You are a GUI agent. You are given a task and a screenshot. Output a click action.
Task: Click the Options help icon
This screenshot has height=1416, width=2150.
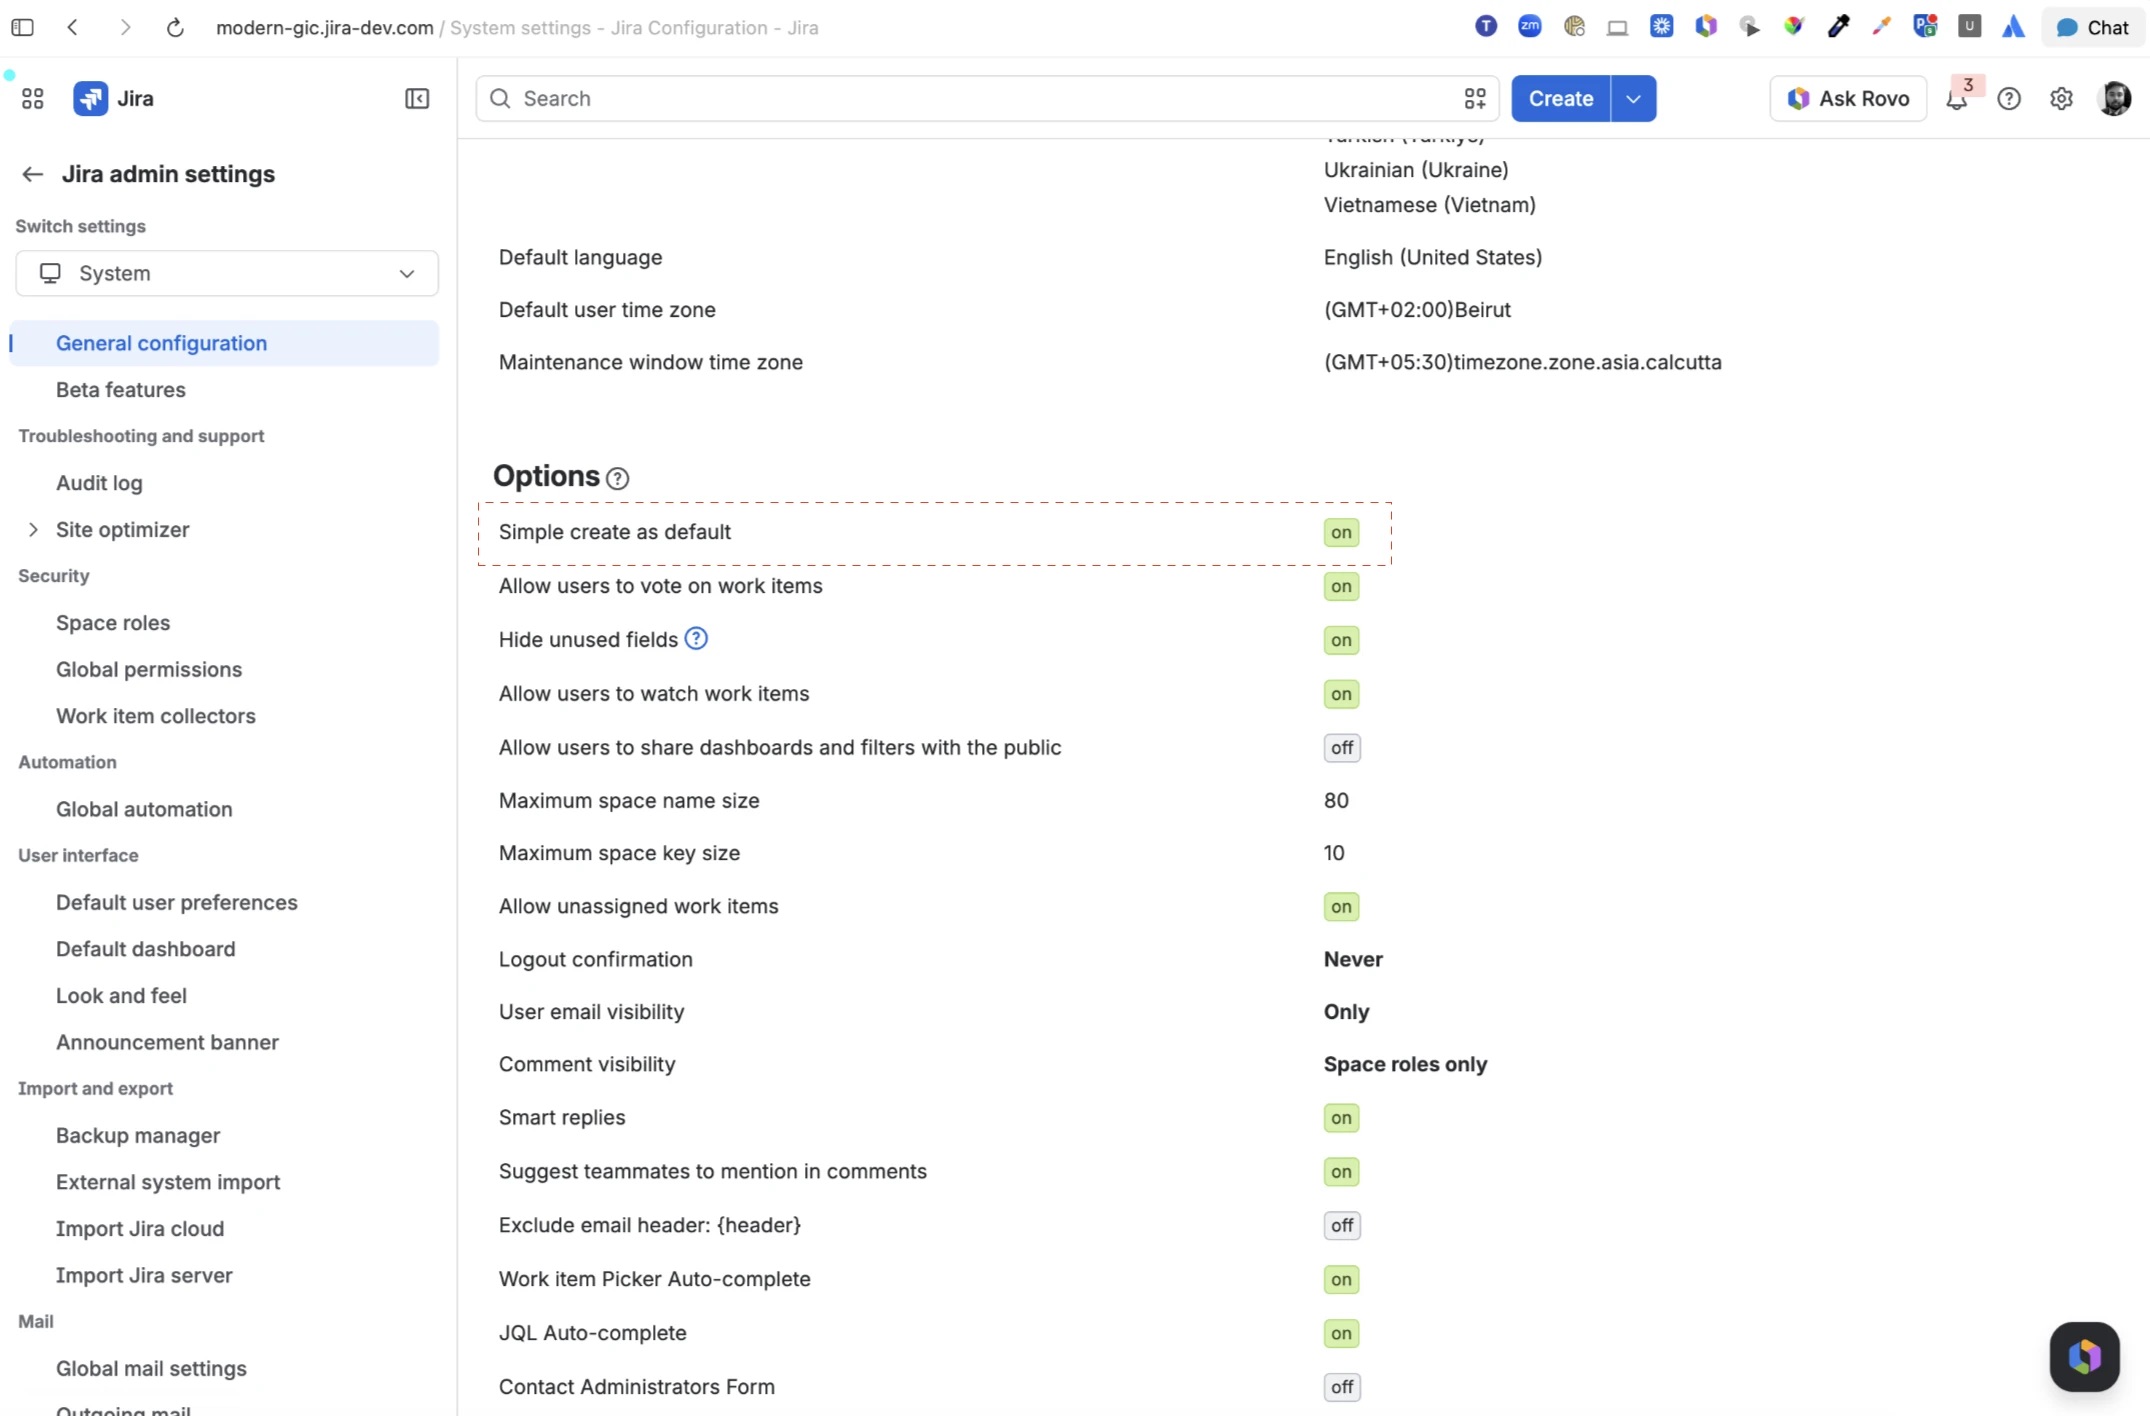618,478
